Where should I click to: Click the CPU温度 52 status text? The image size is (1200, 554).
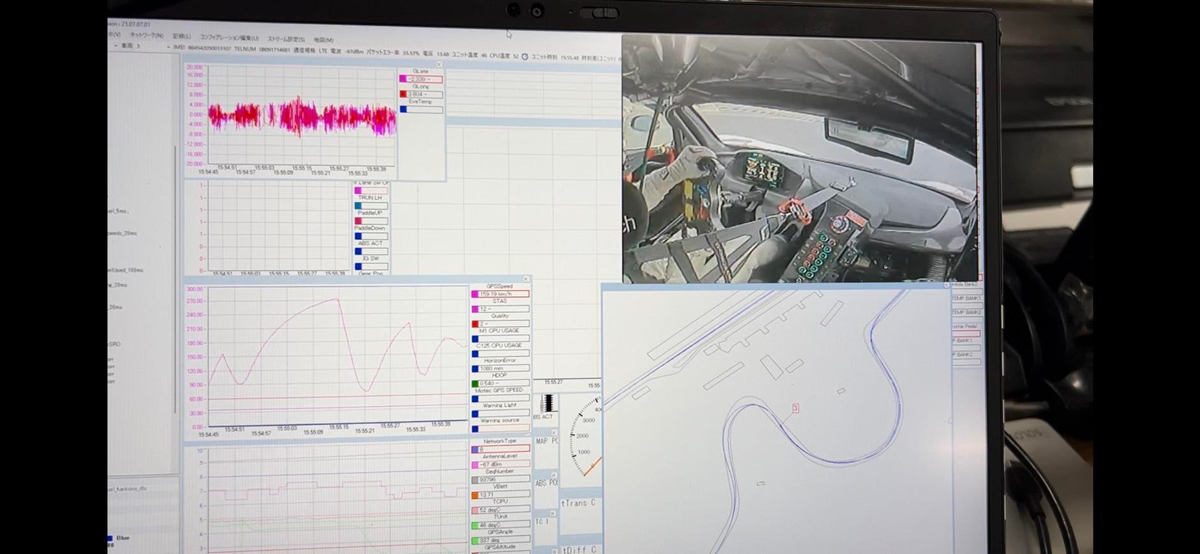coord(504,56)
